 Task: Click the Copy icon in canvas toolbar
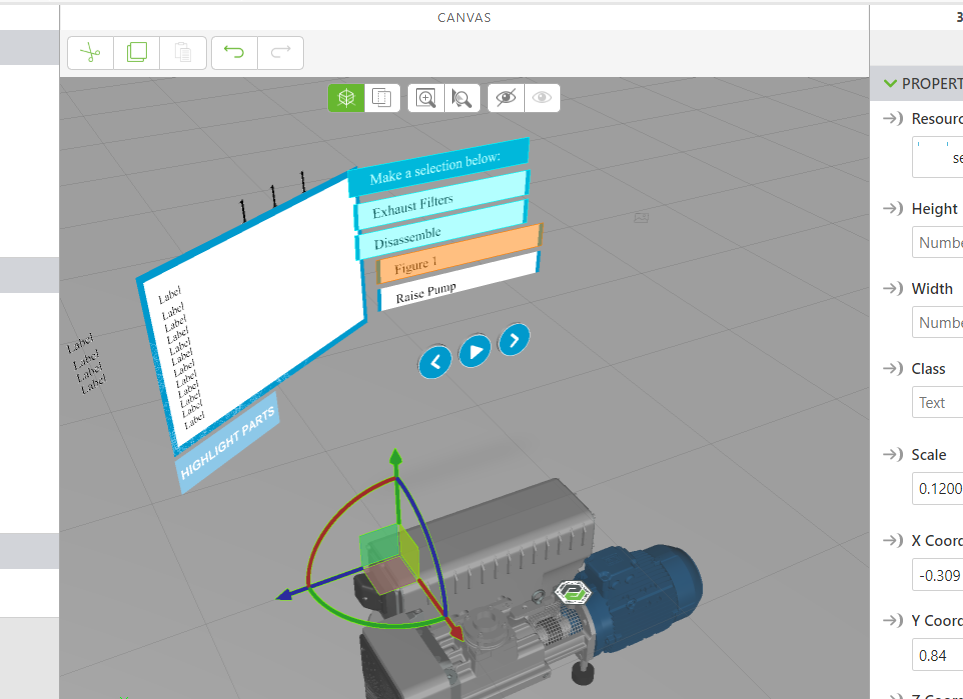point(137,53)
